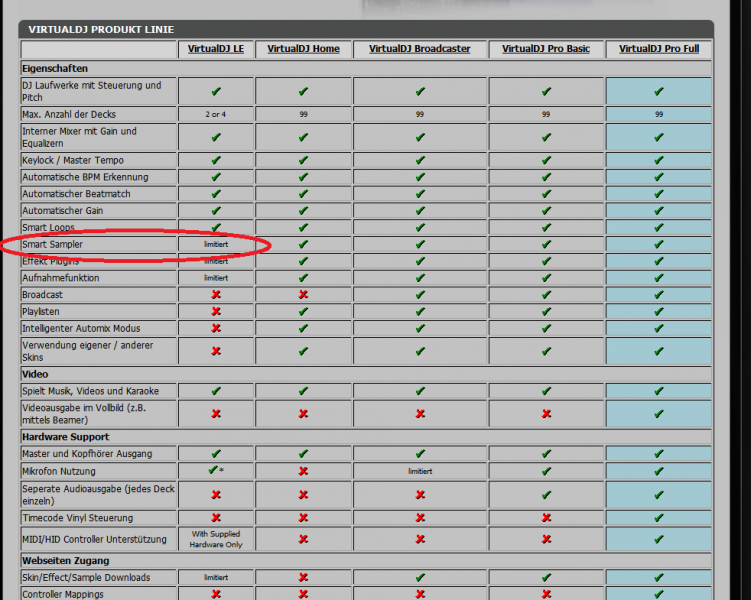Click green check for Spielt Musik, Videos und Karaoke Broadcaster
This screenshot has width=751, height=600.
pyautogui.click(x=420, y=391)
